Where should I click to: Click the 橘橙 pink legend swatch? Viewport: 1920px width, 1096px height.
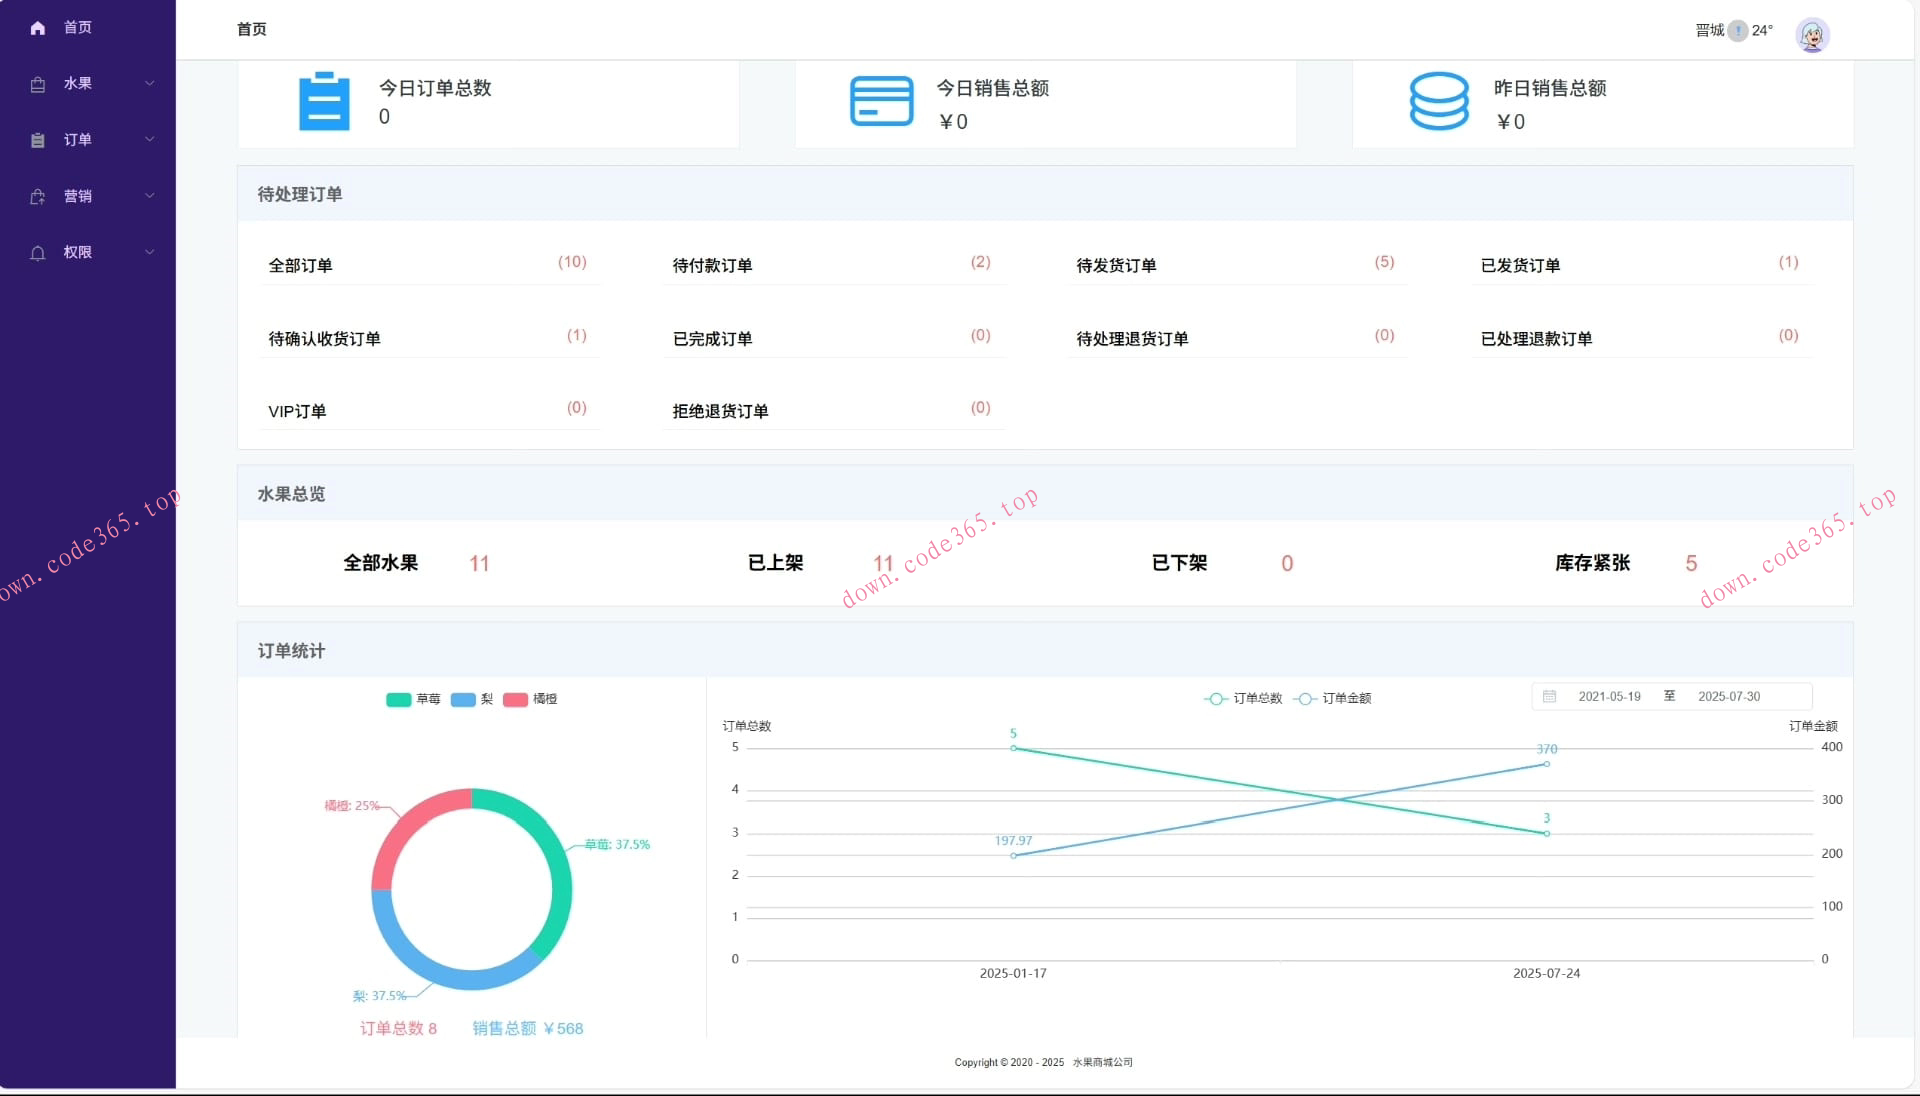click(515, 699)
